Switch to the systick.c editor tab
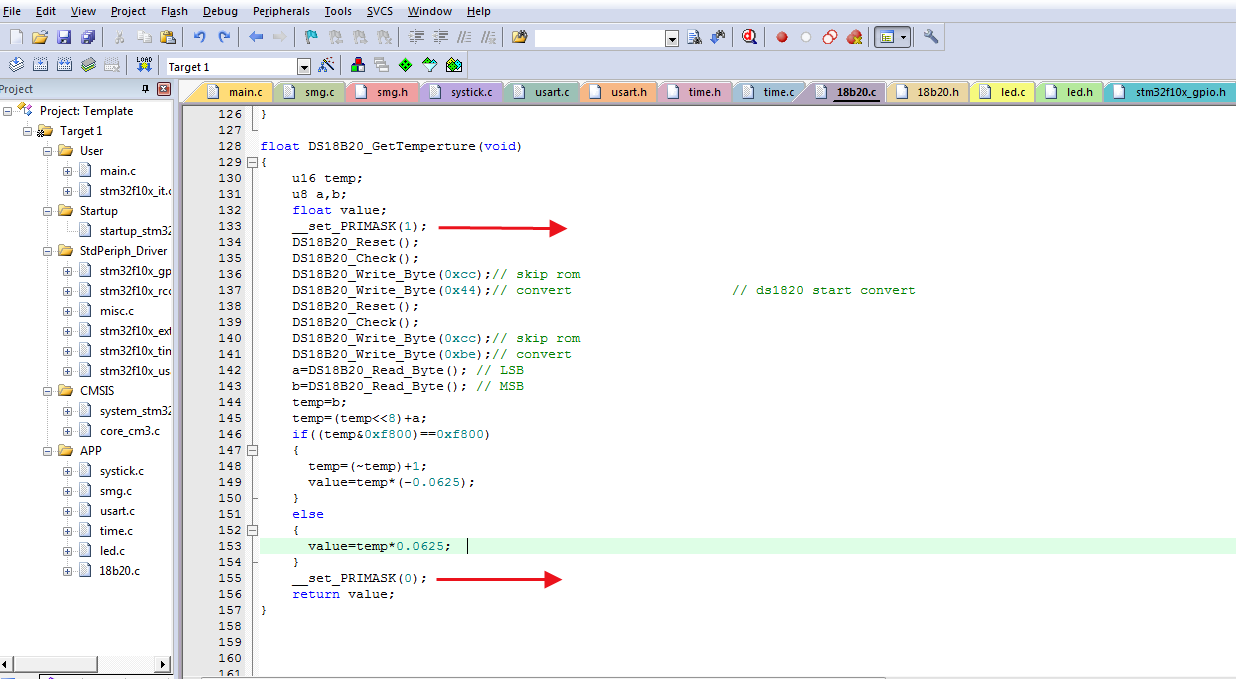This screenshot has width=1236, height=679. 462,92
